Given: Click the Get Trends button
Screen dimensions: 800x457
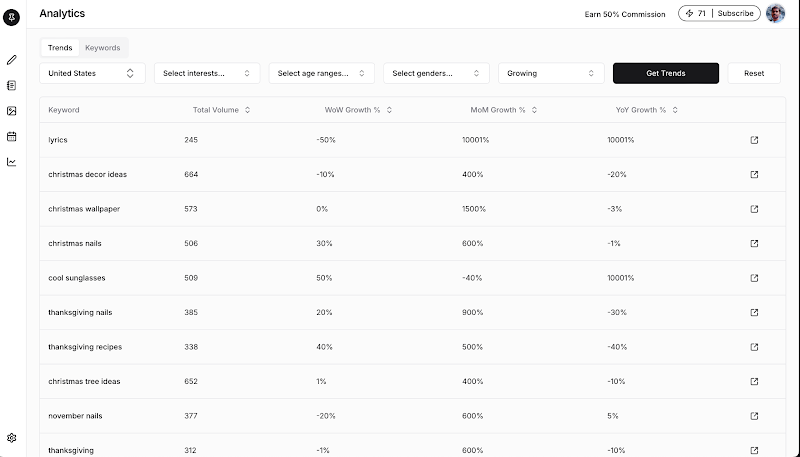Looking at the screenshot, I should coord(666,73).
